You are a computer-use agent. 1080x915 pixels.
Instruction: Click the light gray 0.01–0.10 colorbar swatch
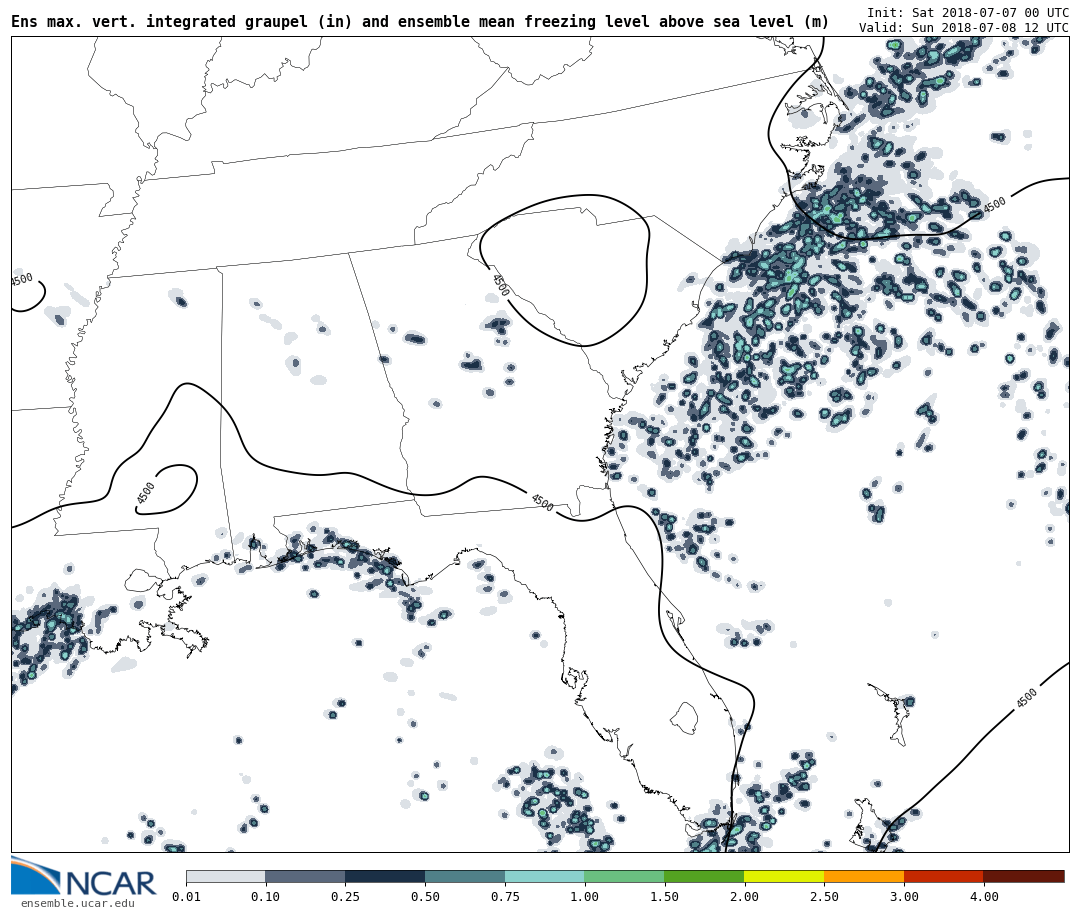(x=225, y=876)
